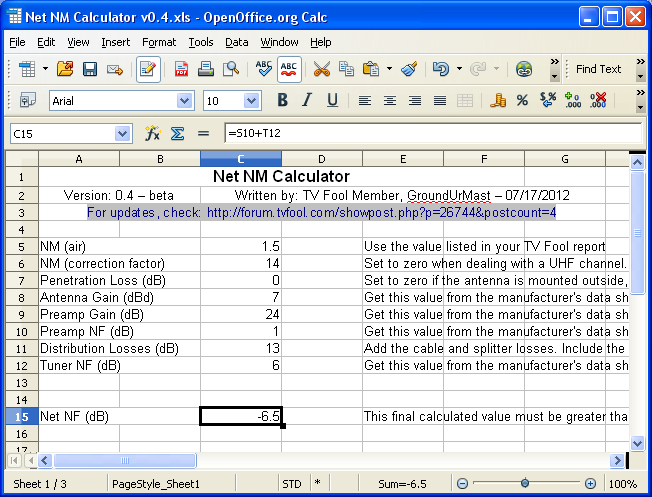The image size is (652, 497).
Task: Click the Cut scissors icon
Action: click(x=321, y=70)
